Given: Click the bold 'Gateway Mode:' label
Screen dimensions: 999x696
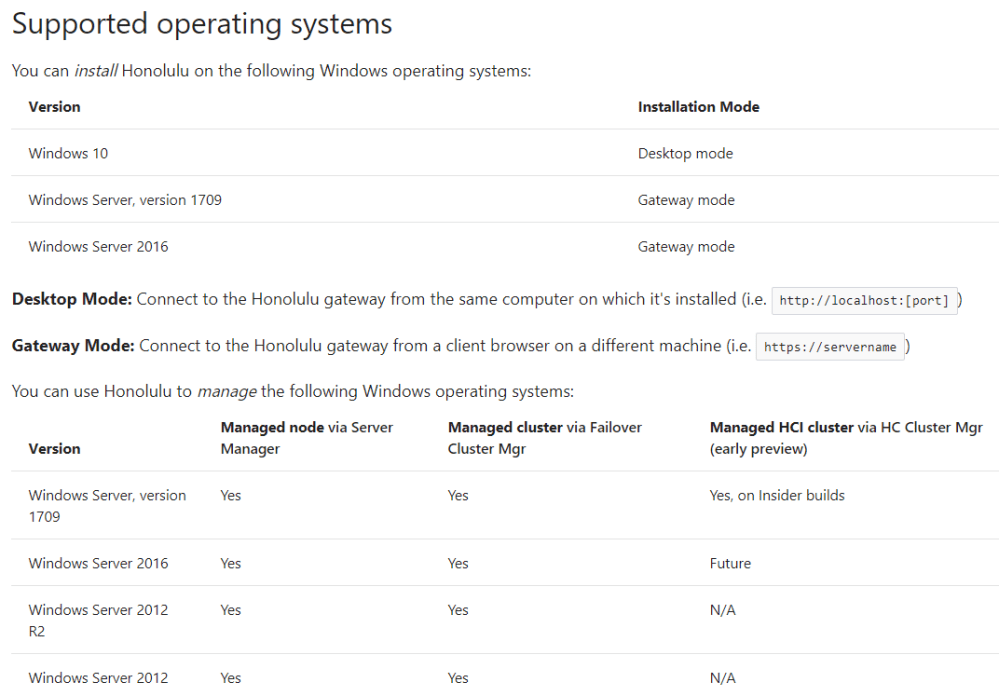Looking at the screenshot, I should (73, 346).
